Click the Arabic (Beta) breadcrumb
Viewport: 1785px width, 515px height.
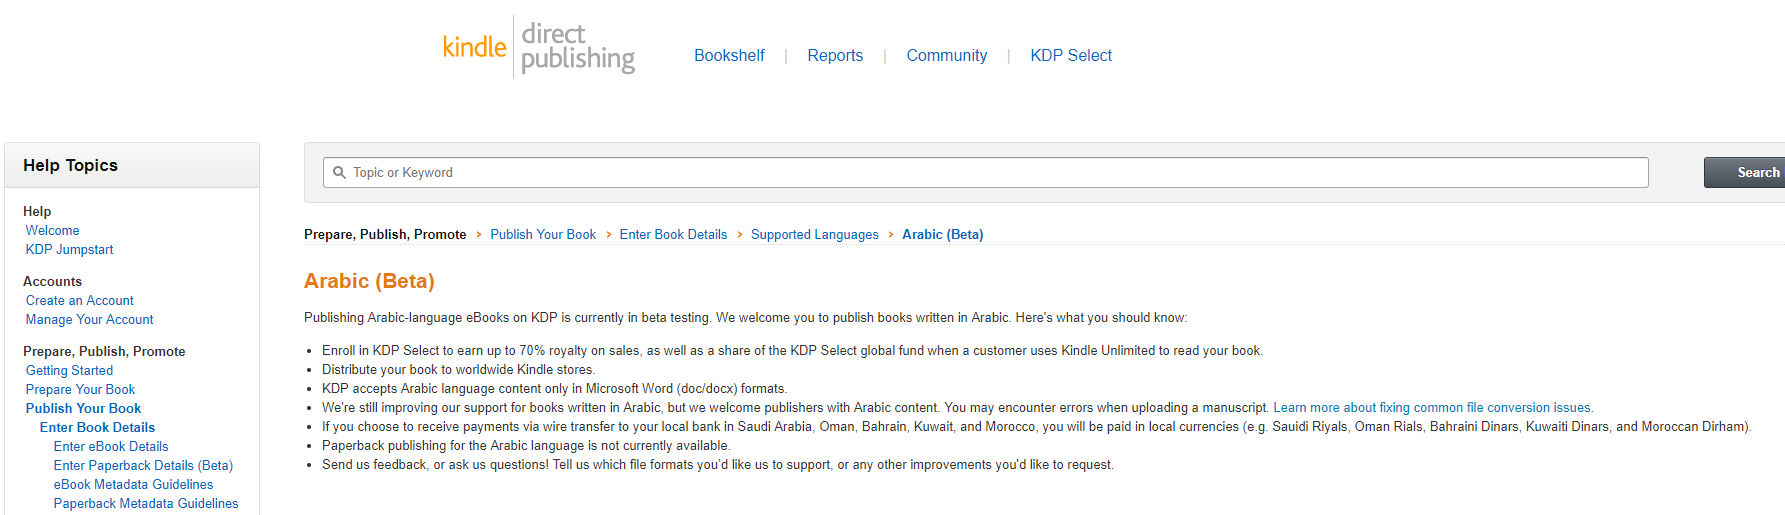point(942,234)
